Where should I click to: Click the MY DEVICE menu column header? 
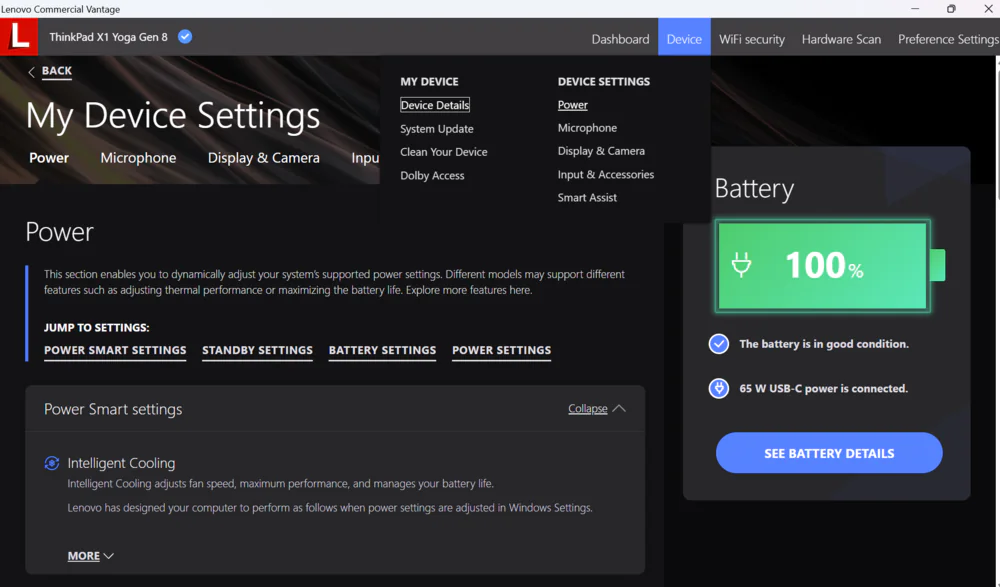(429, 82)
